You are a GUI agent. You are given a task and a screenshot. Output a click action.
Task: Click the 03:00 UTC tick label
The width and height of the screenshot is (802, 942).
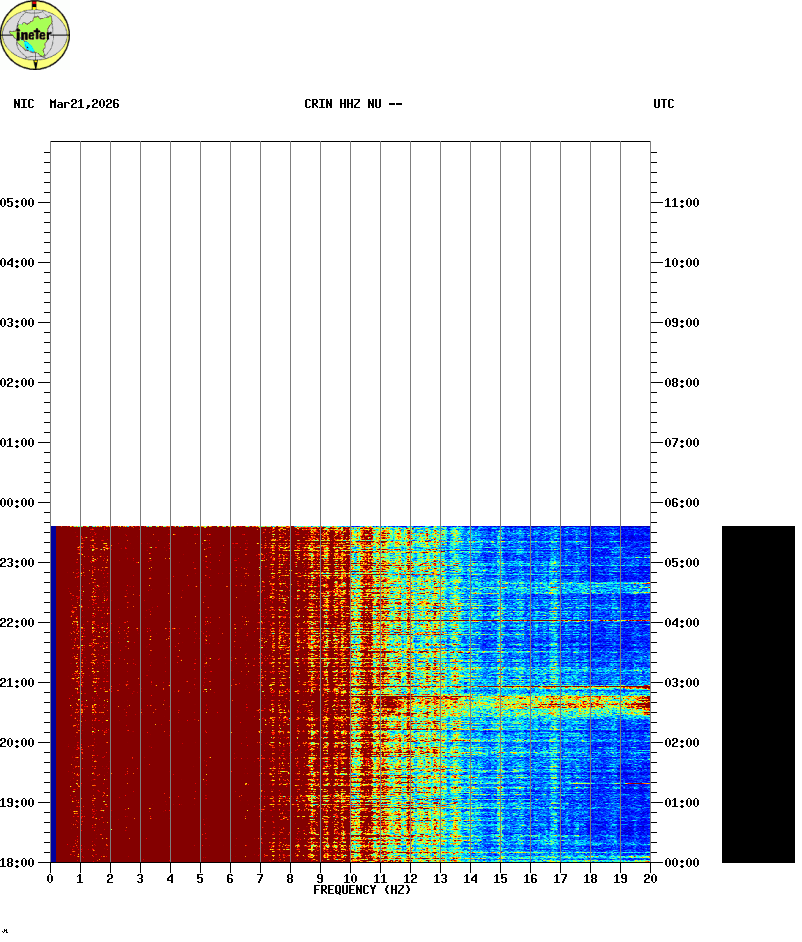681,683
